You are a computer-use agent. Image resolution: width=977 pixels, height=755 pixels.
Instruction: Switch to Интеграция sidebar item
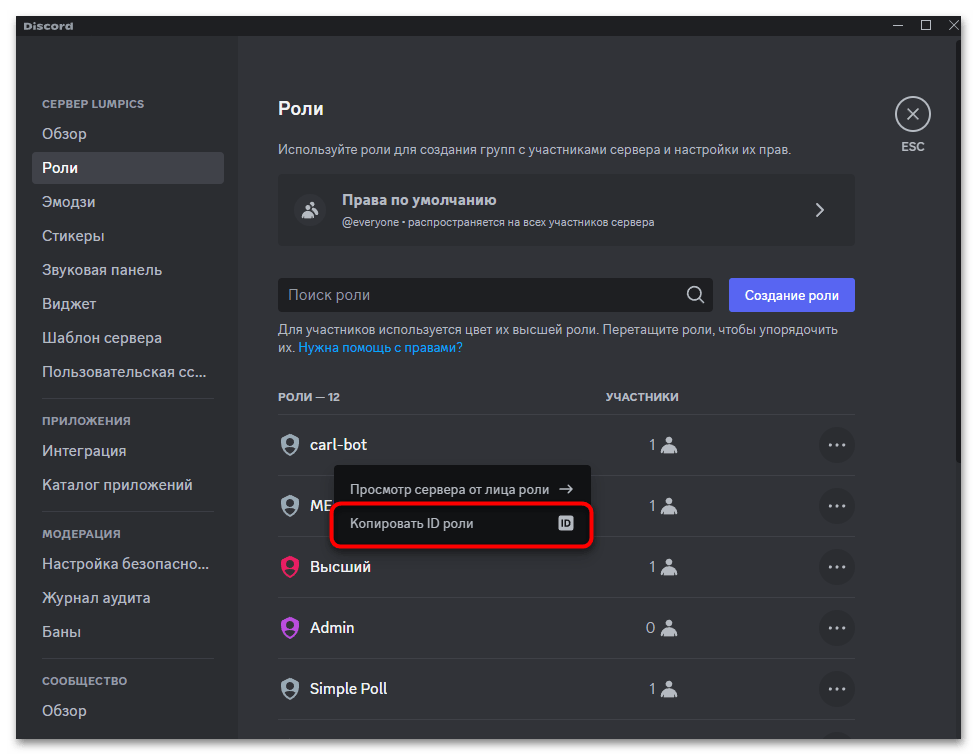84,451
